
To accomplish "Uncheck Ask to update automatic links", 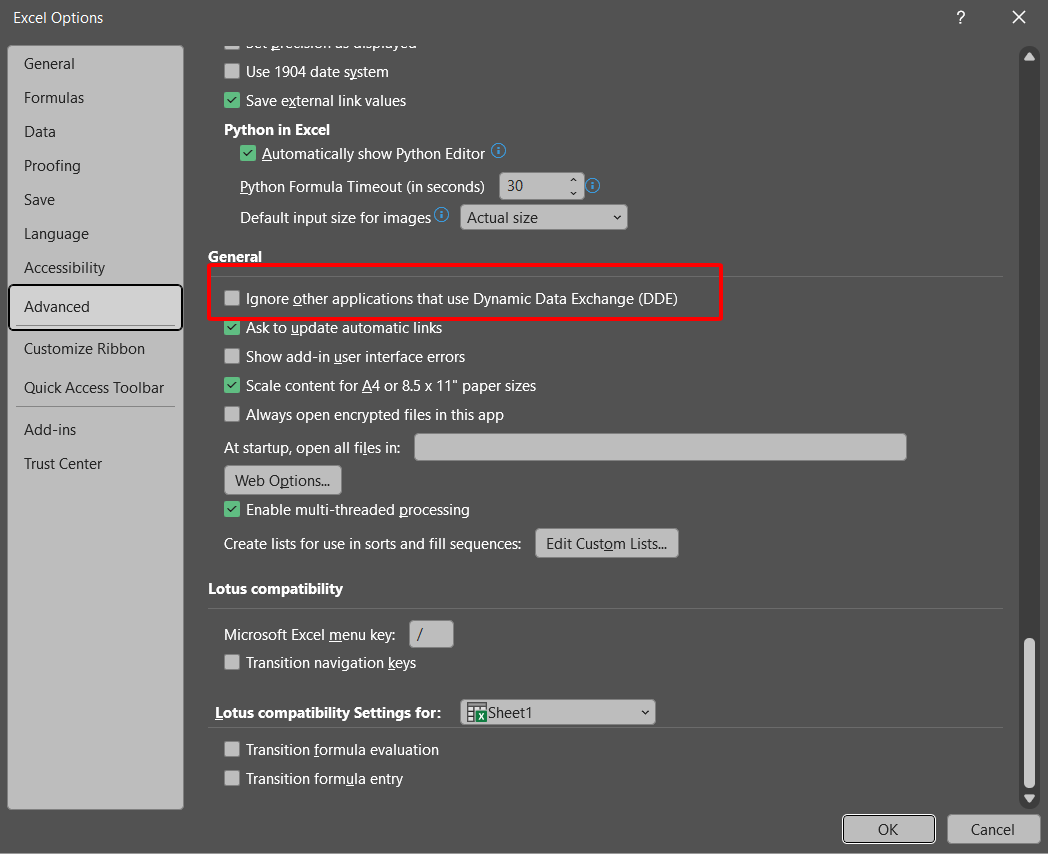I will (x=232, y=327).
